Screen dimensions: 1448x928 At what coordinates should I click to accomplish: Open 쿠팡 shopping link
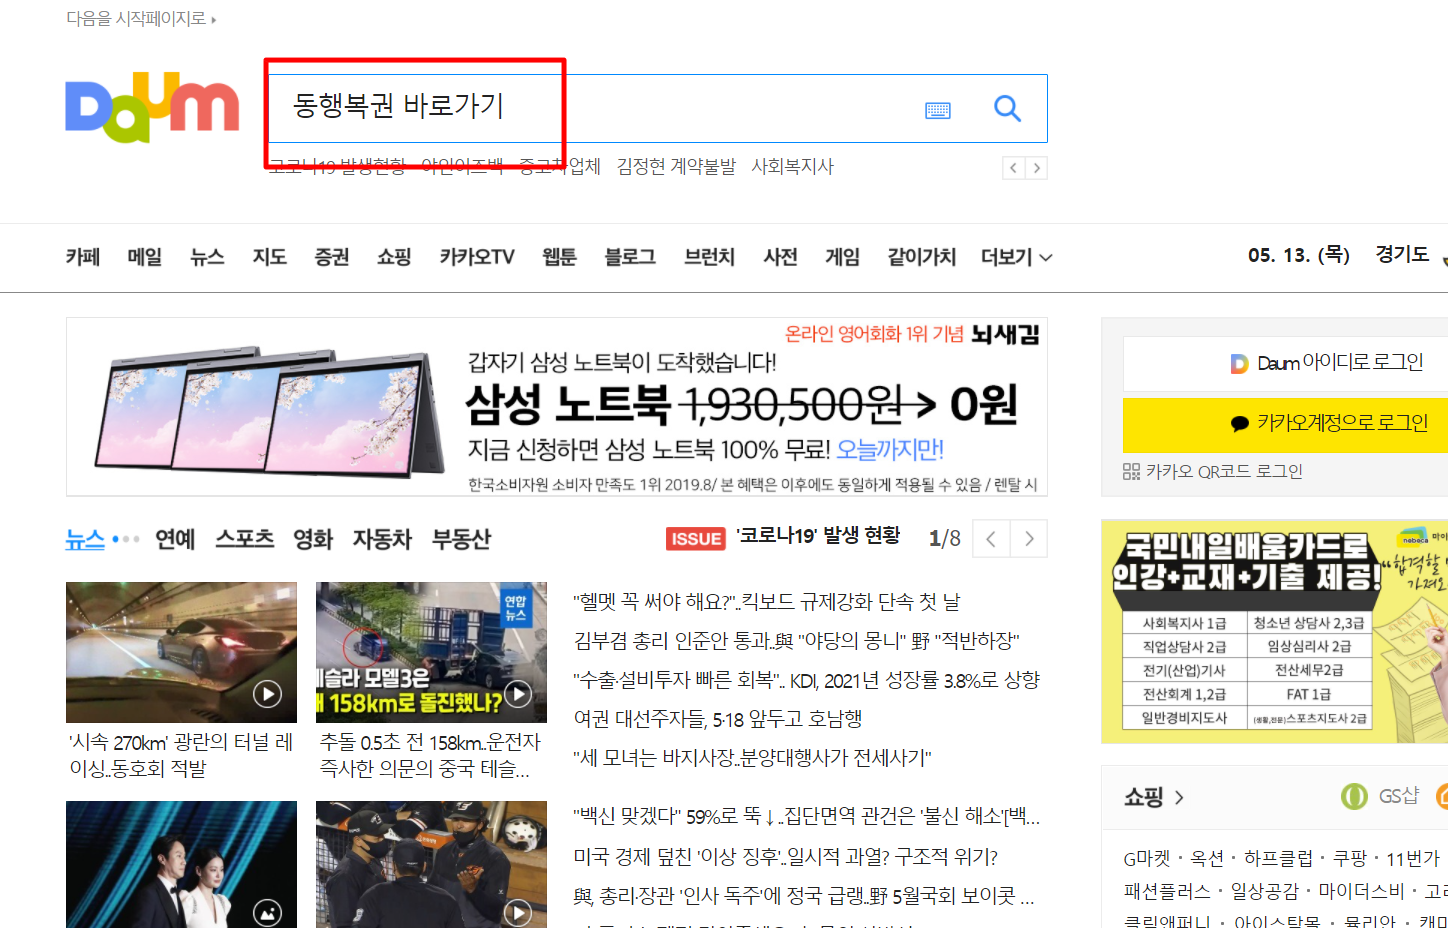[1350, 858]
